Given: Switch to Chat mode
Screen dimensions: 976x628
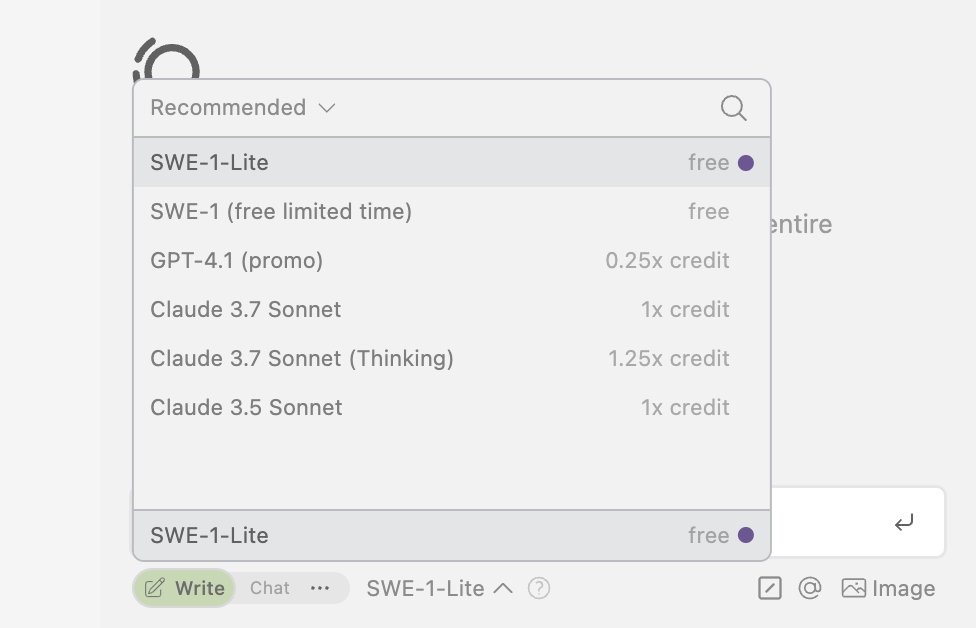Looking at the screenshot, I should tap(270, 588).
